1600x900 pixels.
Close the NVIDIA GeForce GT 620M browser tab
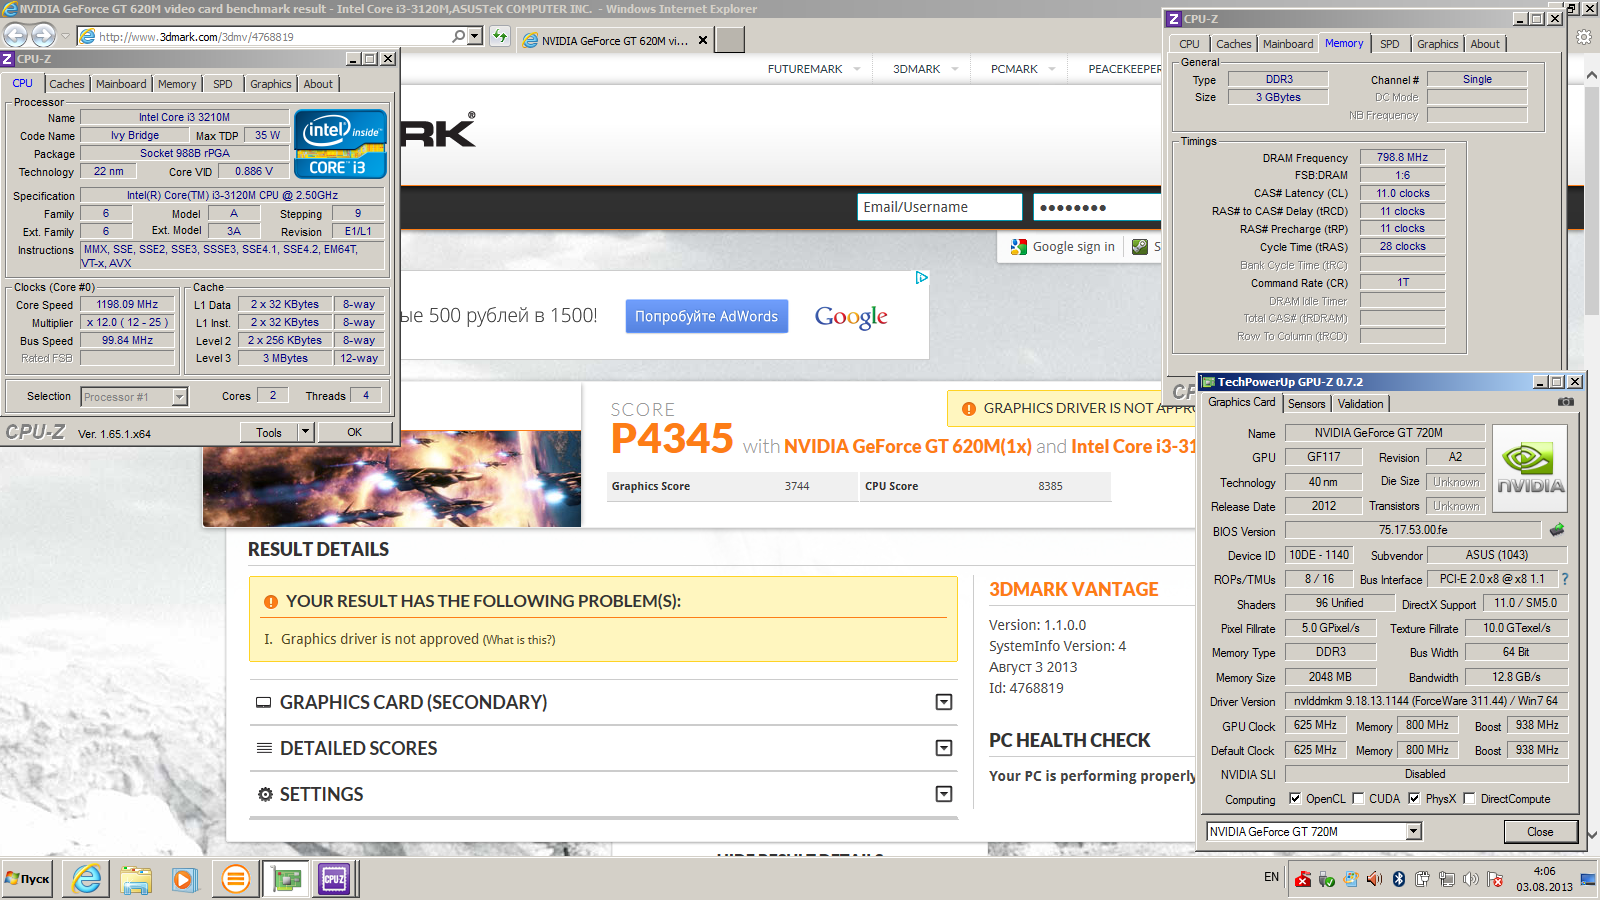(x=703, y=41)
